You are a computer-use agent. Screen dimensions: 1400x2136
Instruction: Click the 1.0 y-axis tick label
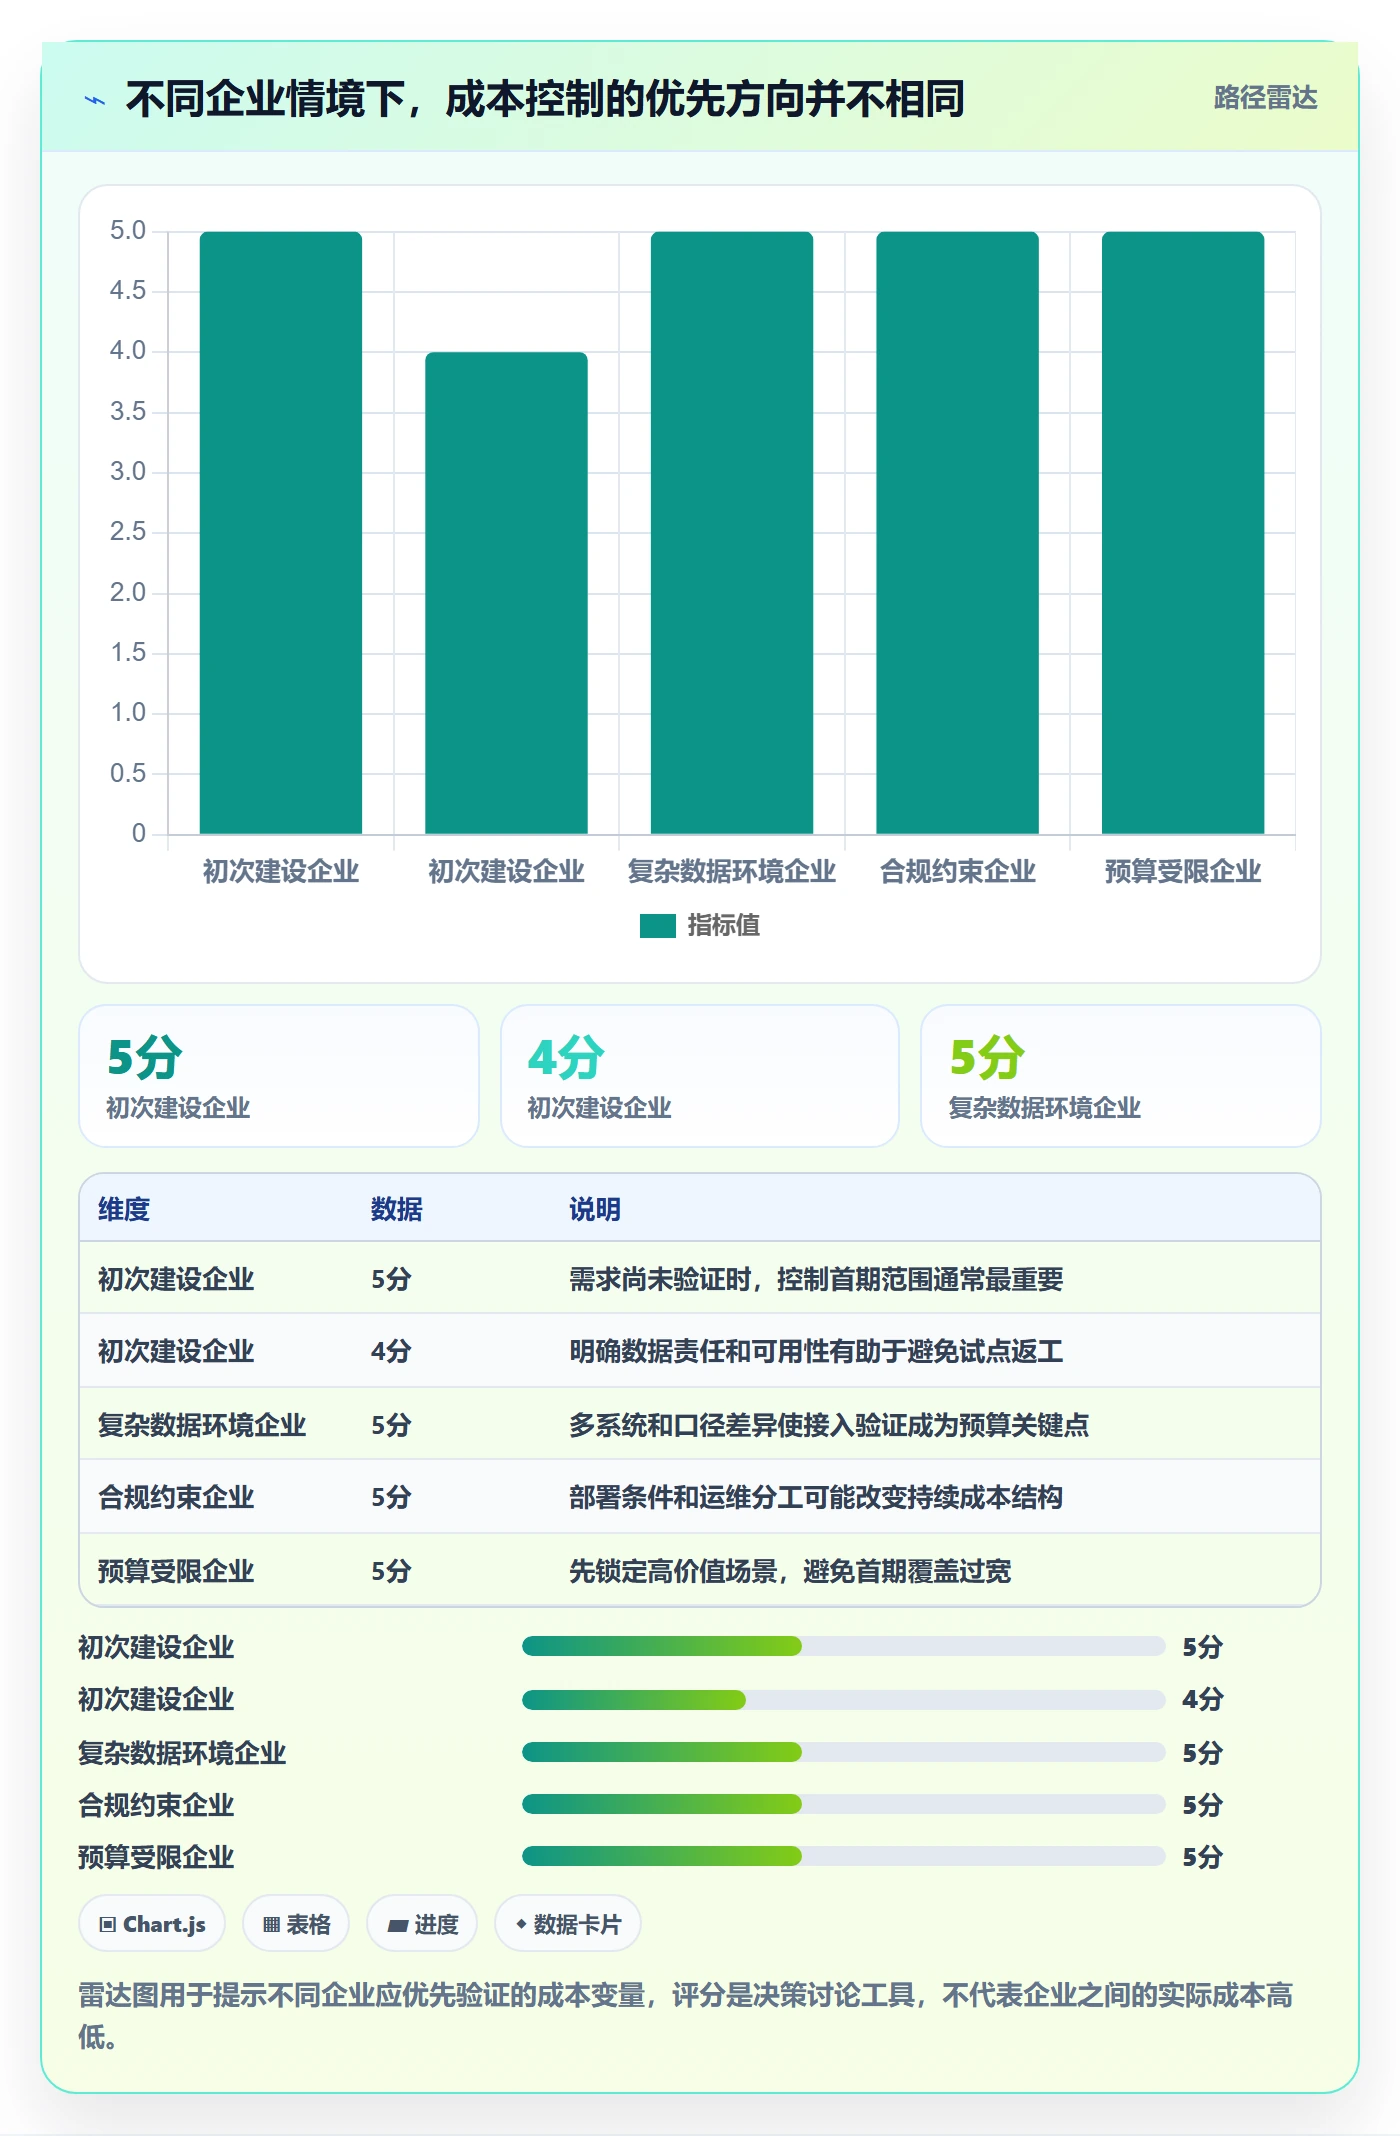[x=128, y=713]
